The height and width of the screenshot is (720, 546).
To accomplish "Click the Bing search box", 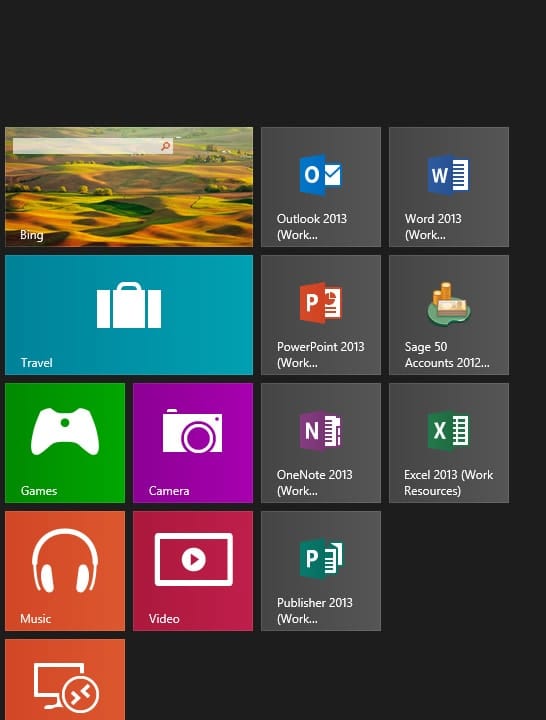I will [93, 146].
